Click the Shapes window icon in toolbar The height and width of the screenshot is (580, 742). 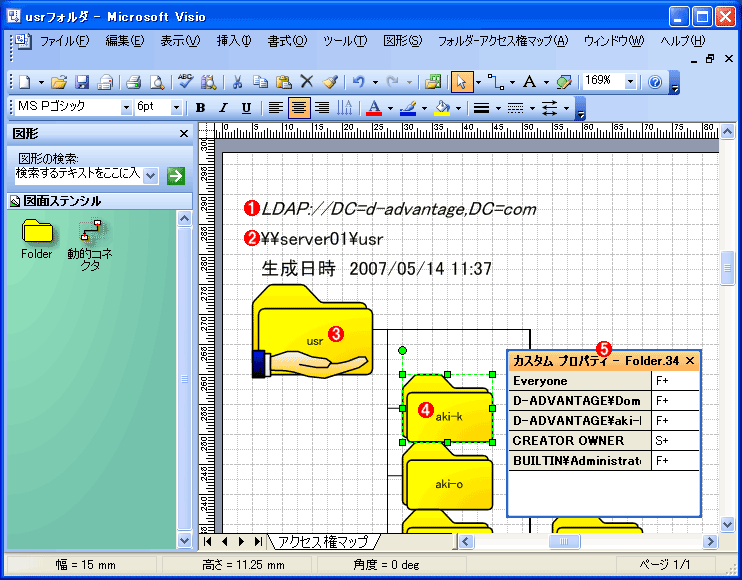click(x=433, y=82)
